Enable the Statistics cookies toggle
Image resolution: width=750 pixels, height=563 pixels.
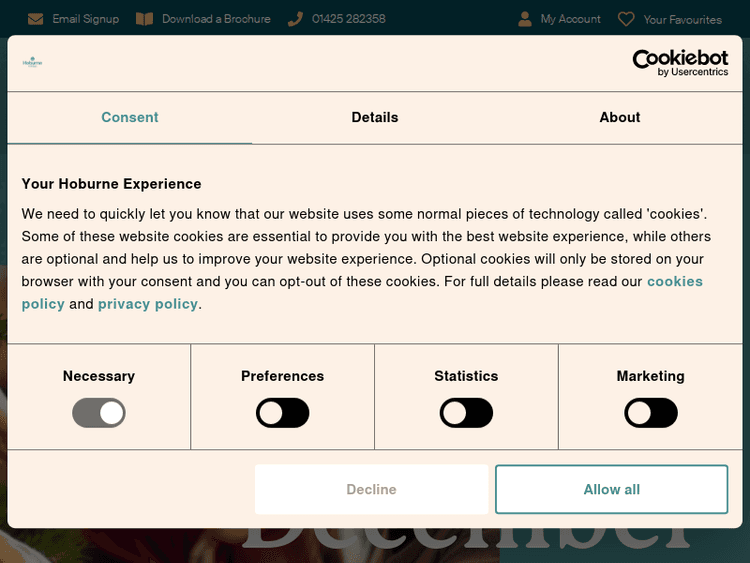(467, 413)
